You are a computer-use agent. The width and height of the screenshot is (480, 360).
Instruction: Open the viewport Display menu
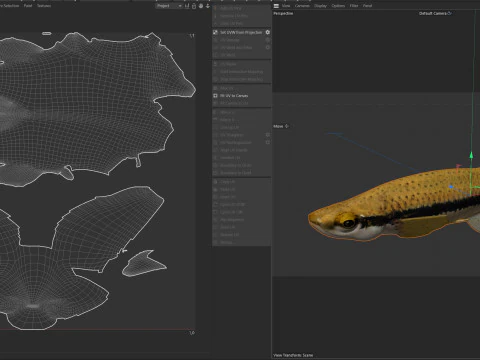click(320, 6)
